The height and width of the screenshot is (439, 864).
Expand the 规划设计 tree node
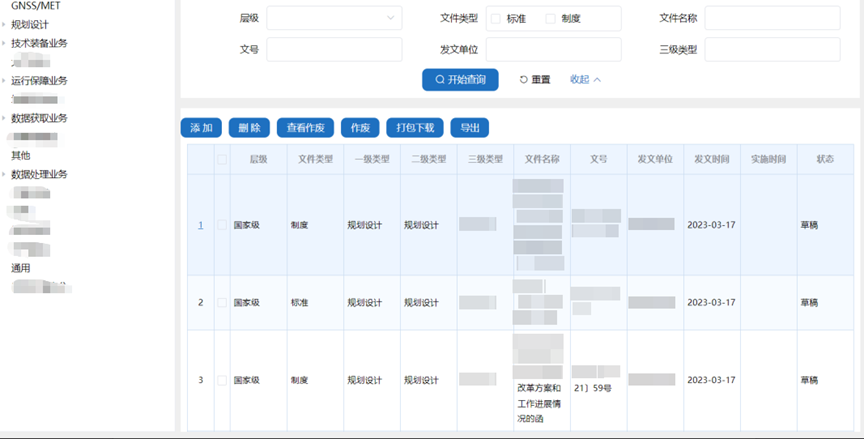coord(4,24)
